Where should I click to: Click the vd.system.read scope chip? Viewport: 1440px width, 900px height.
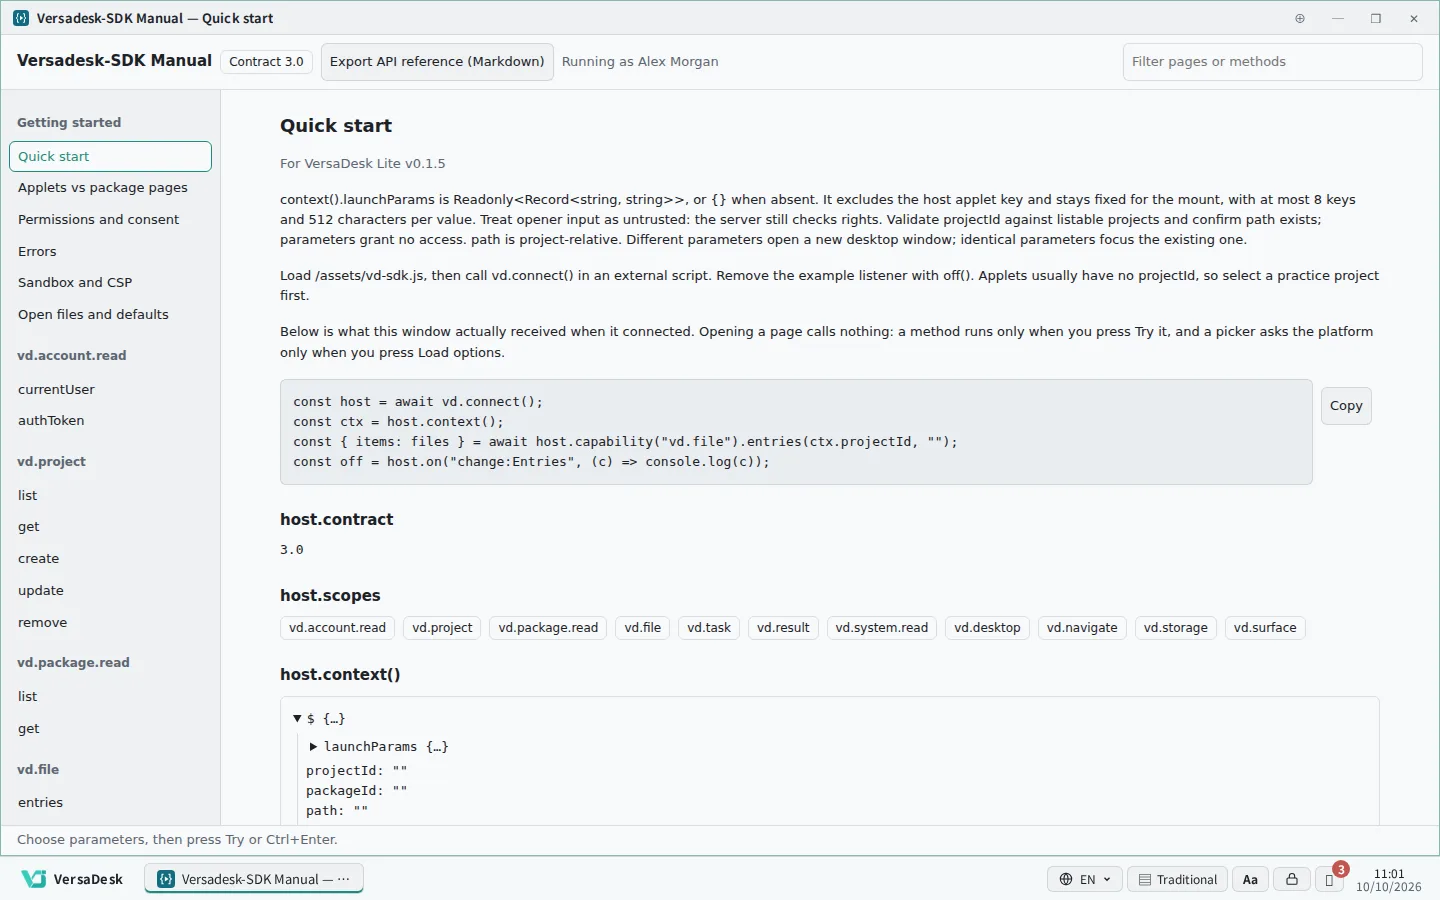pos(882,628)
